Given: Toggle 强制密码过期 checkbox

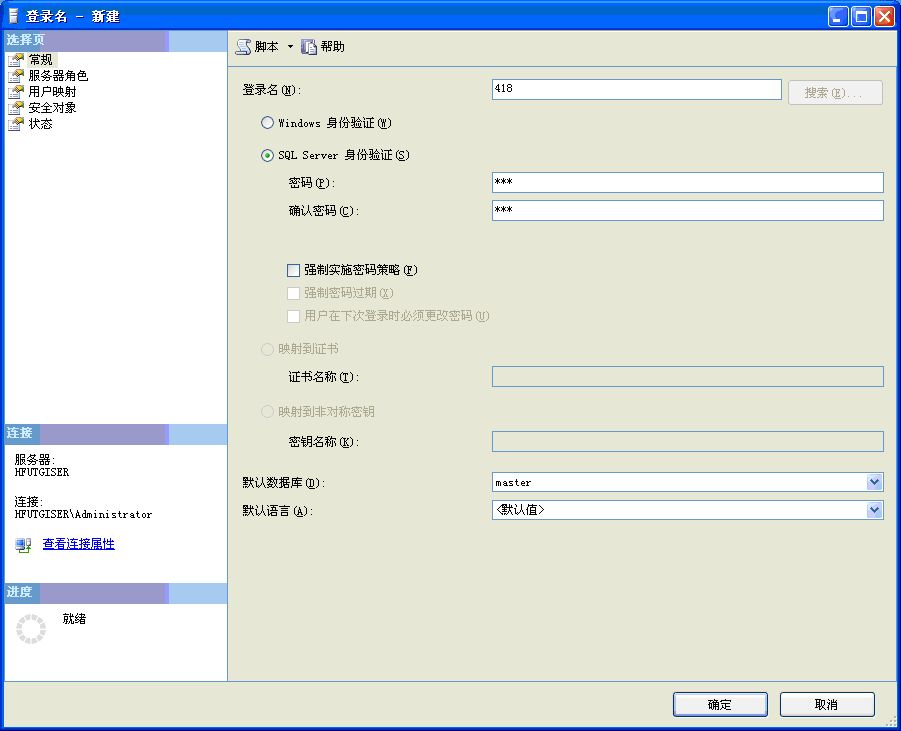Looking at the screenshot, I should tap(294, 293).
